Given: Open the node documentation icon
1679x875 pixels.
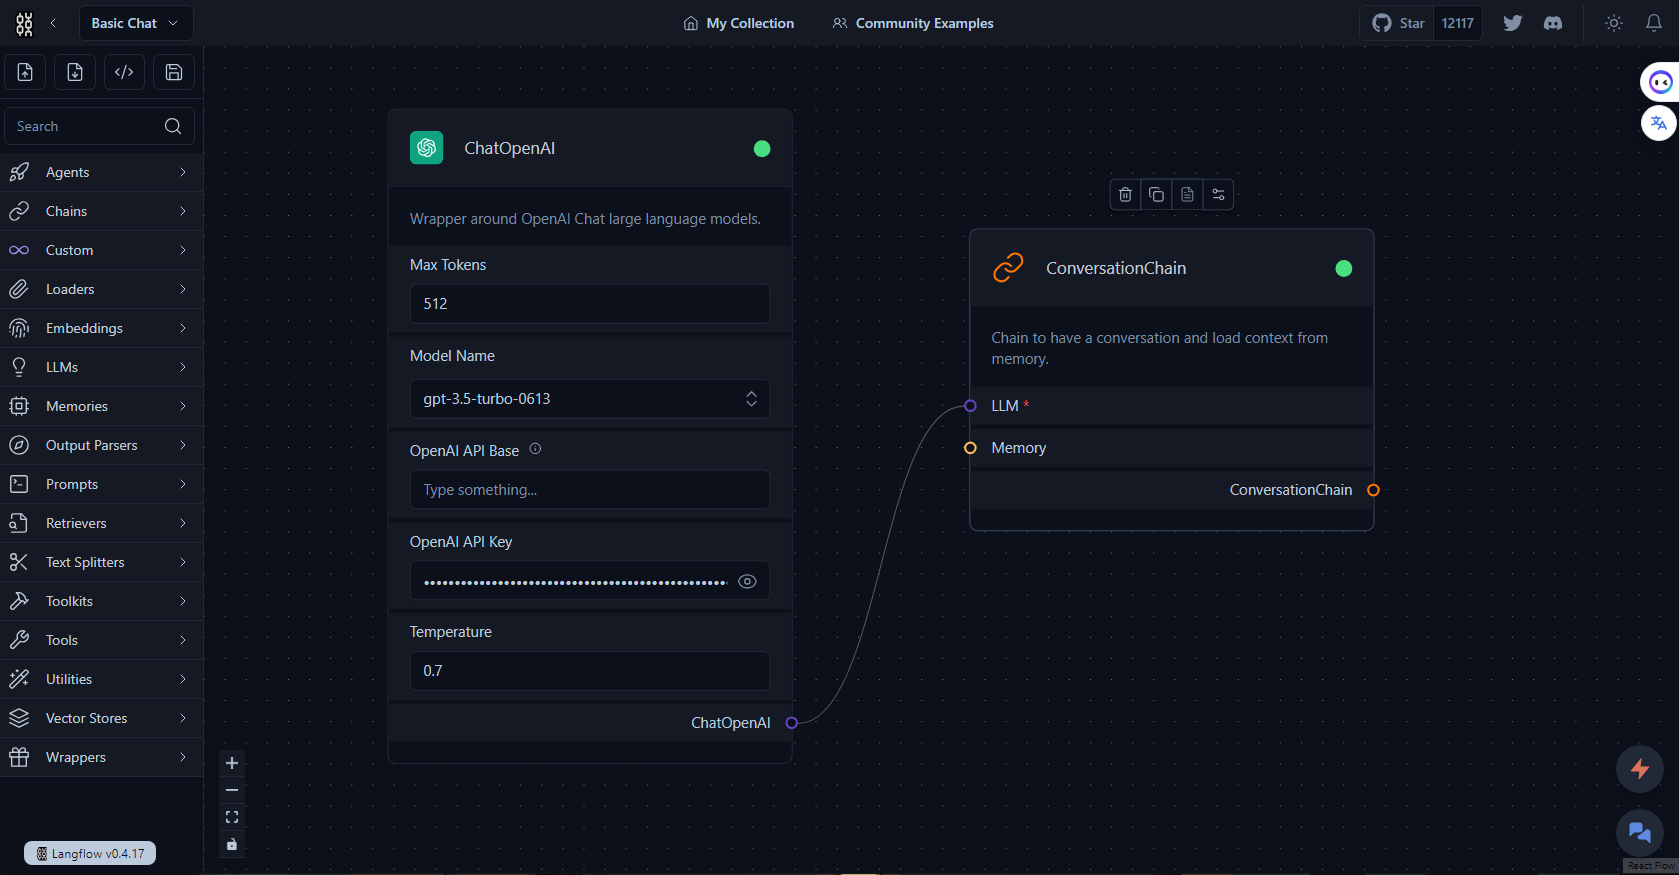Looking at the screenshot, I should (1187, 194).
